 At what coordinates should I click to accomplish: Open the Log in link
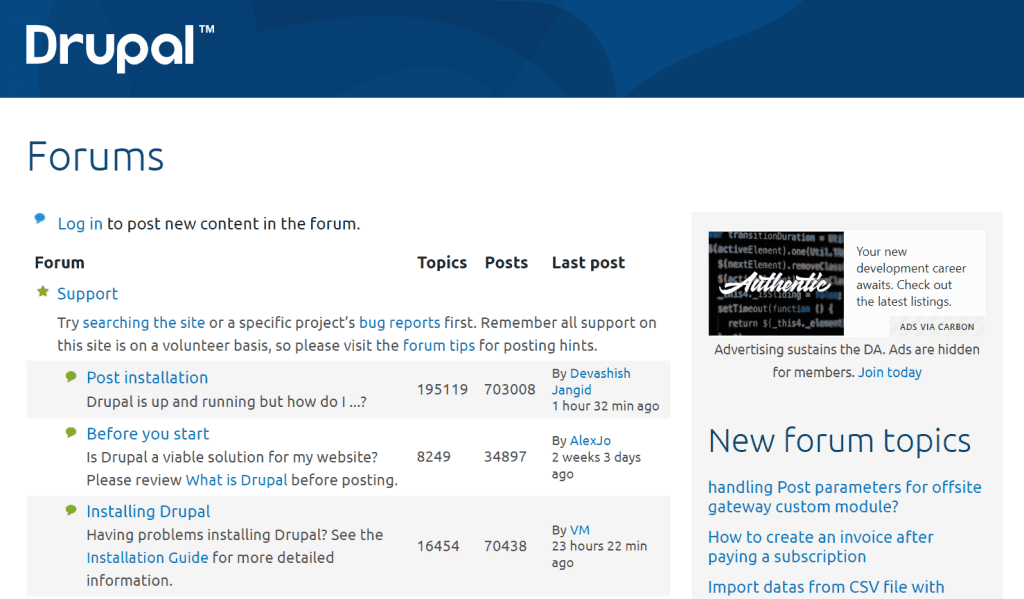coord(80,224)
